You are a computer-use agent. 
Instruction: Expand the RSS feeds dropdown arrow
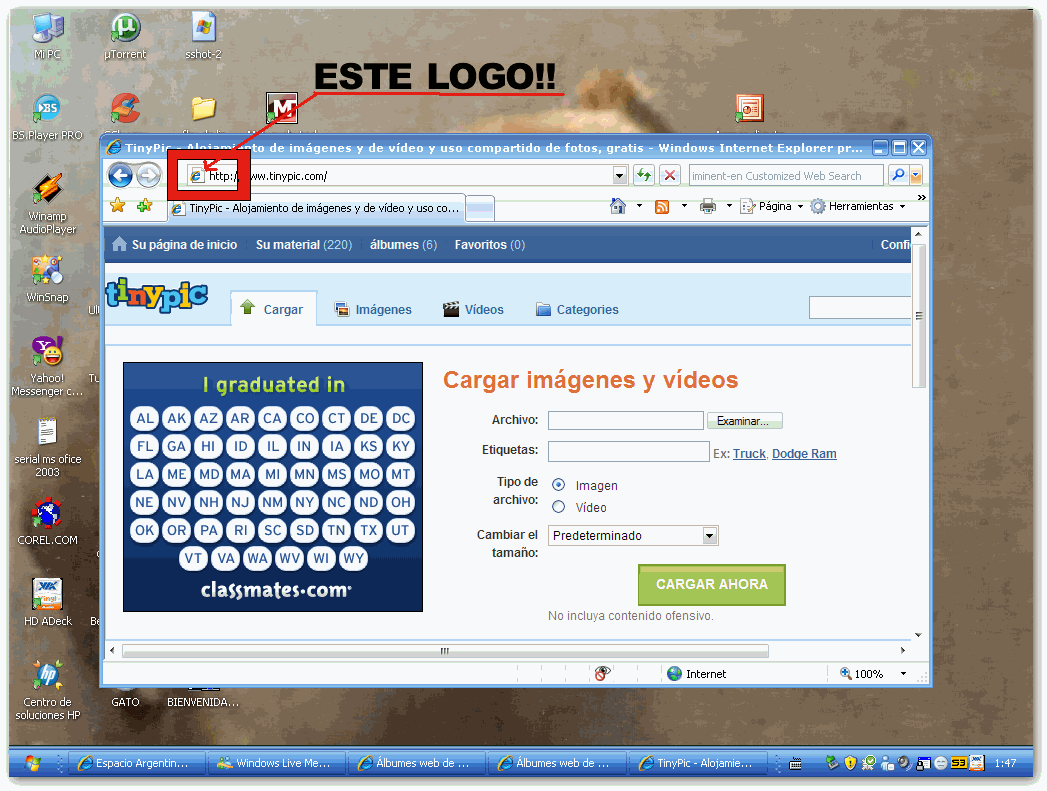[684, 206]
